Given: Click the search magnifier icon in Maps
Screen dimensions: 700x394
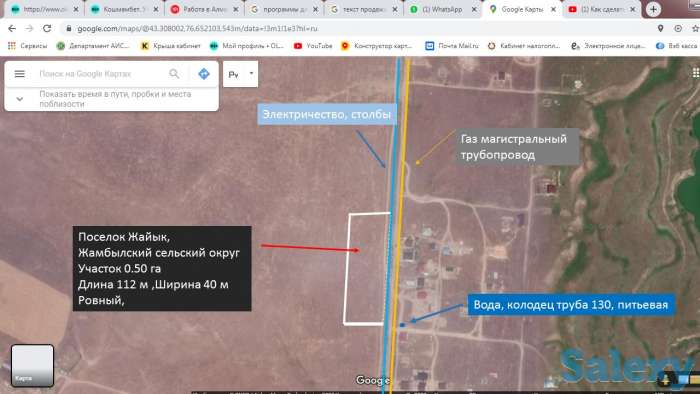Looking at the screenshot, I should click(x=174, y=74).
